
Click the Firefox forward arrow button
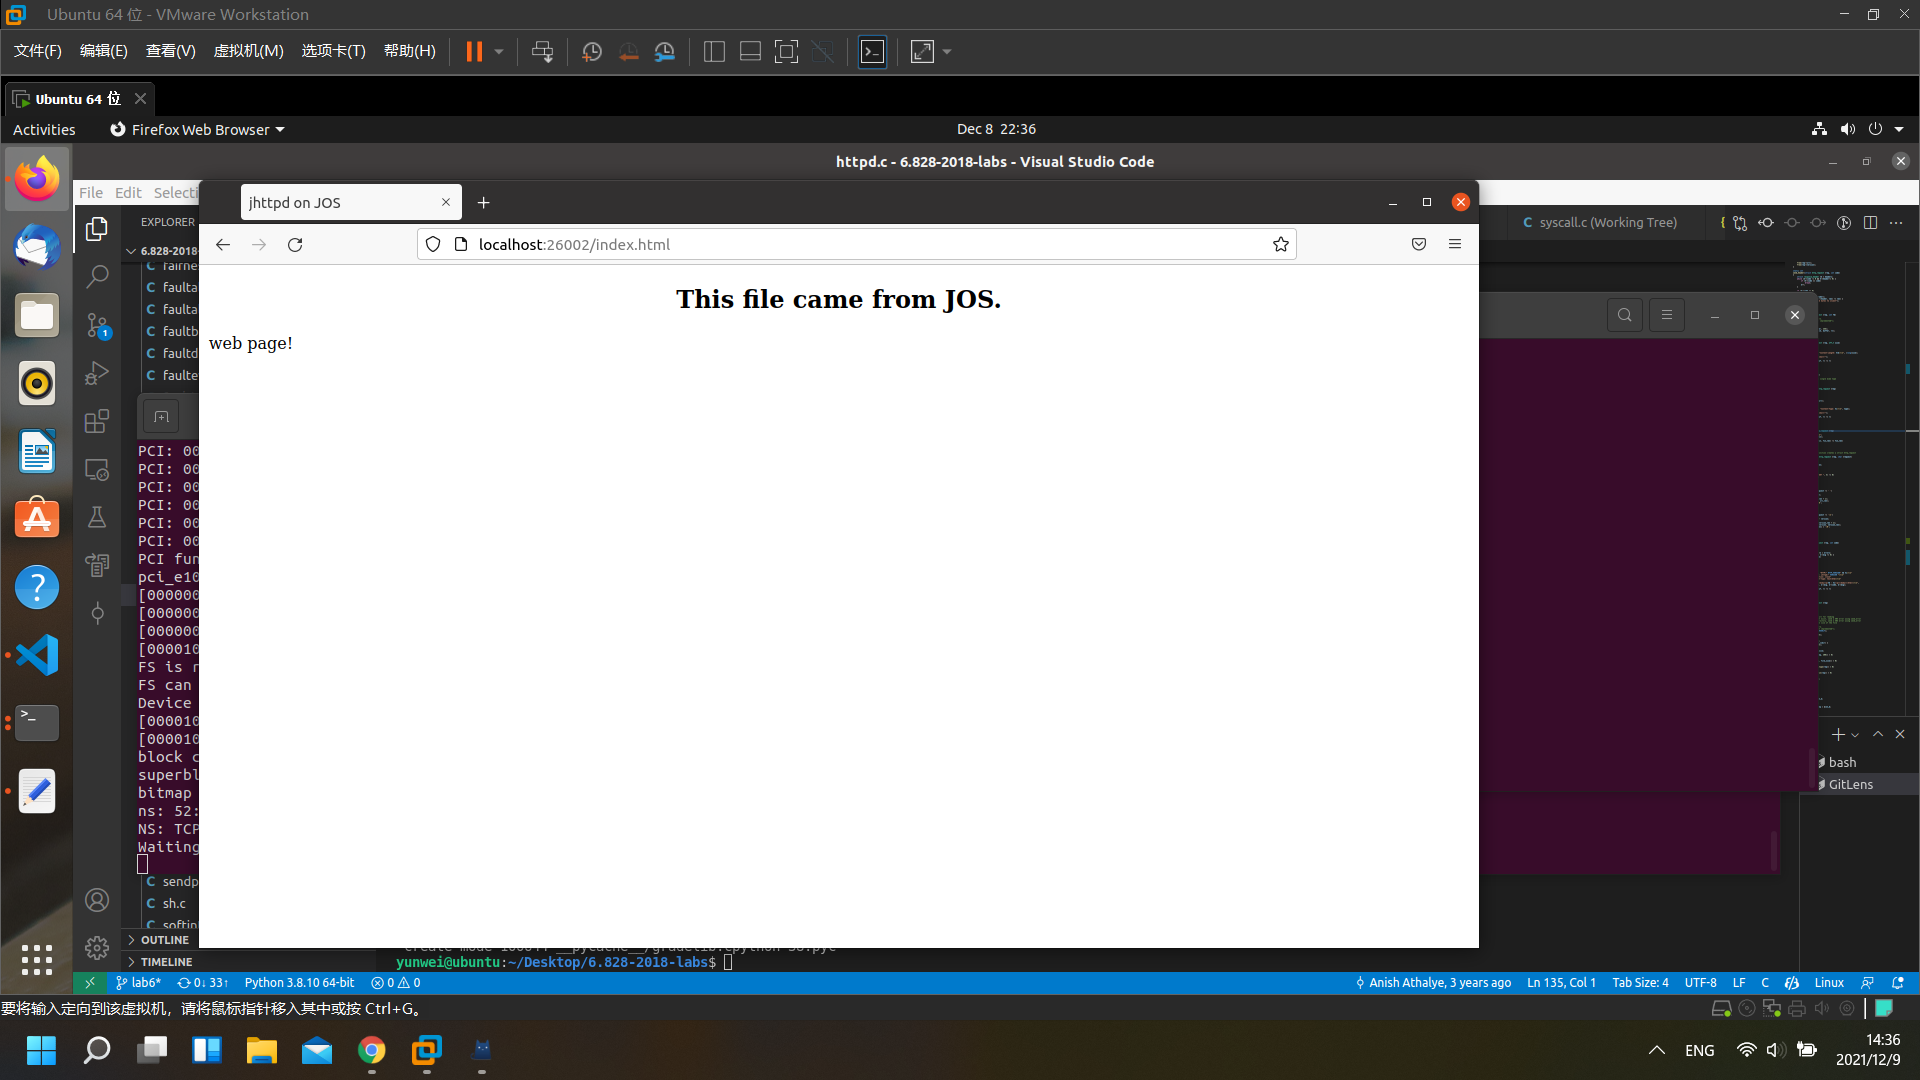(x=259, y=245)
